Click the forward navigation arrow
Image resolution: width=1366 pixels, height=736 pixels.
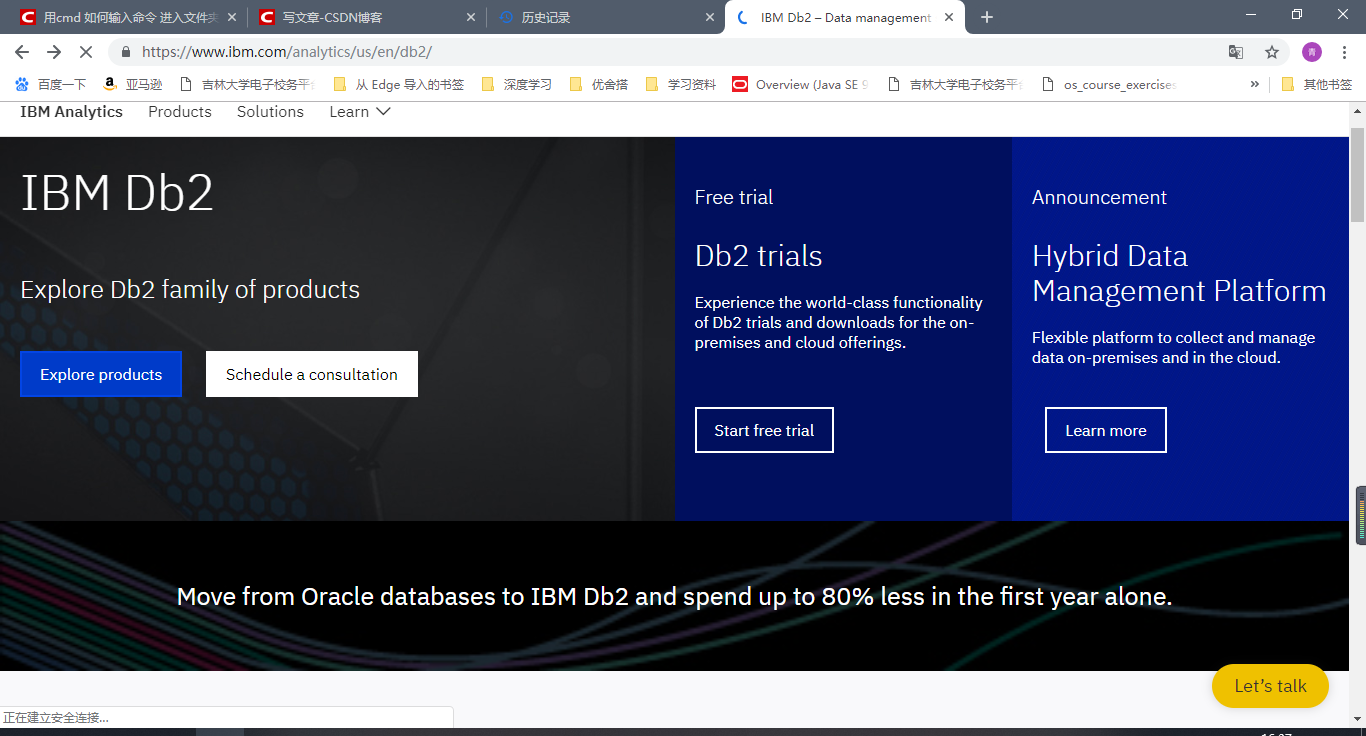click(55, 51)
